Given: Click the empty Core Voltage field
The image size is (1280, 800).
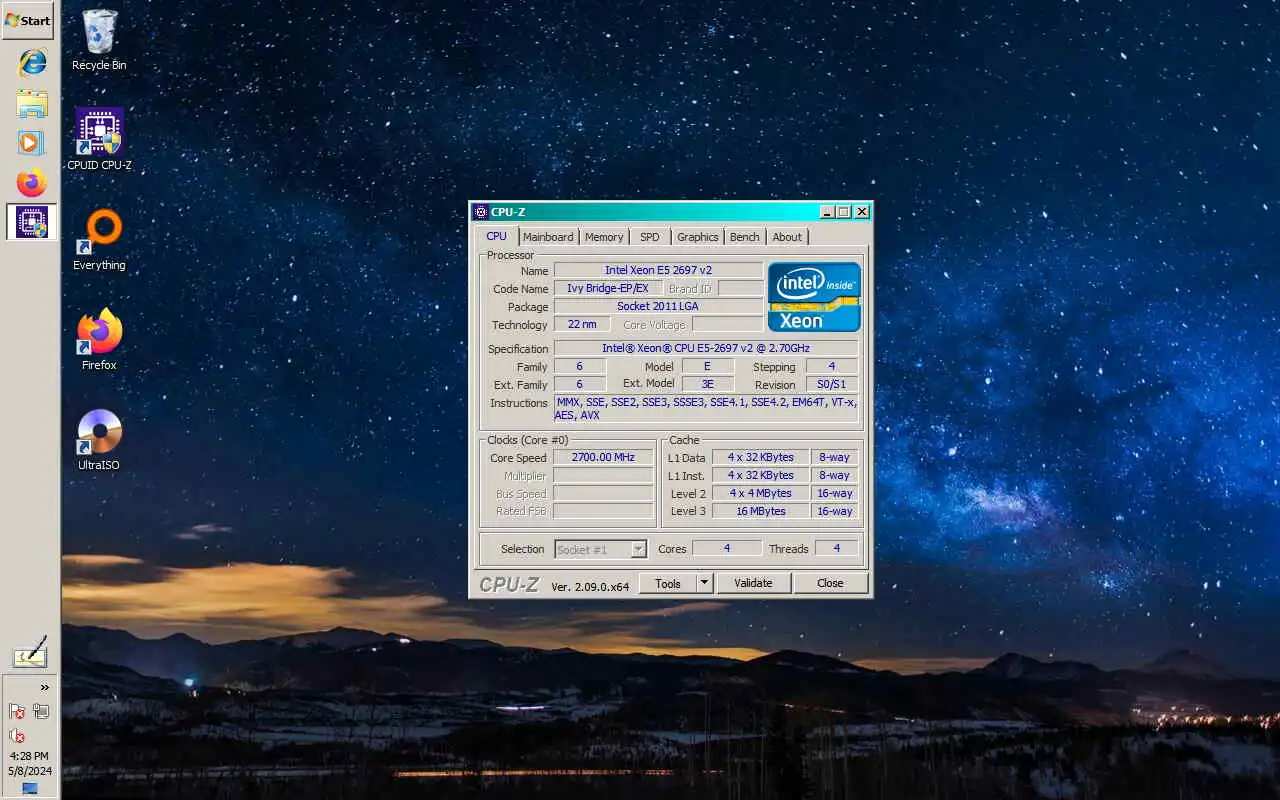Looking at the screenshot, I should [x=727, y=324].
